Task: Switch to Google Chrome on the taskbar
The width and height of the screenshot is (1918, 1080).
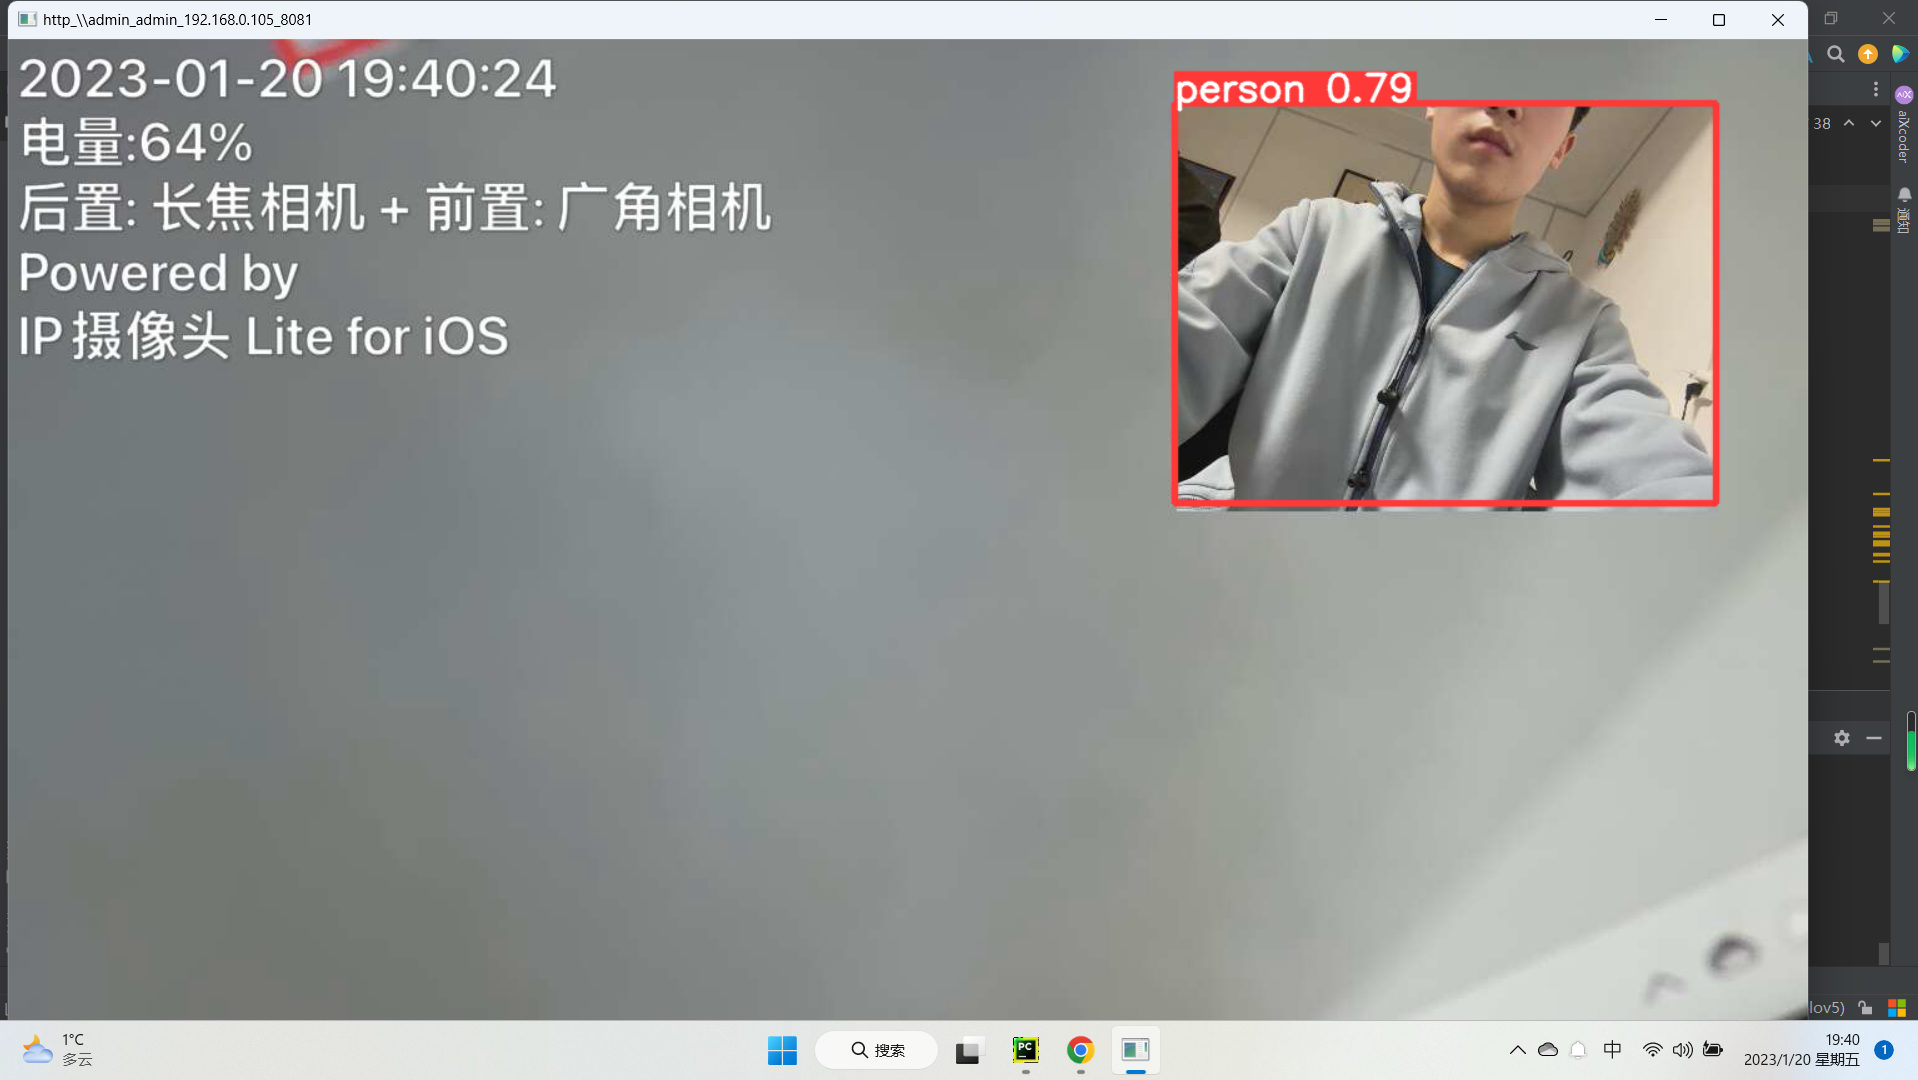Action: click(1080, 1050)
